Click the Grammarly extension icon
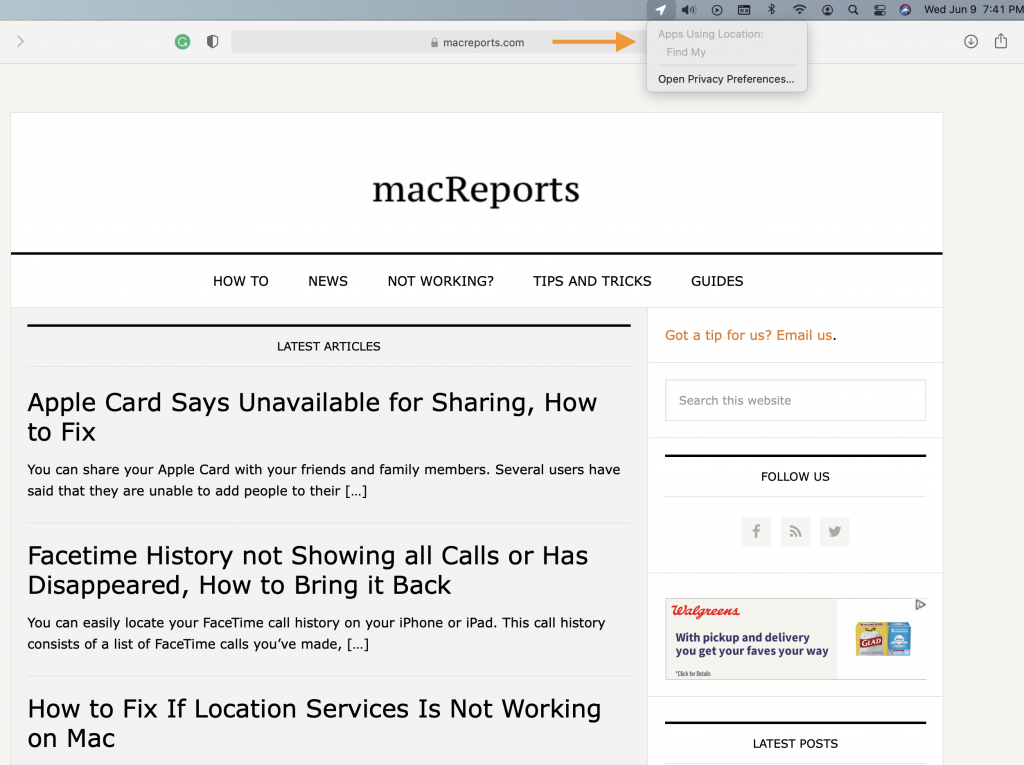This screenshot has height=765, width=1024. click(x=182, y=42)
